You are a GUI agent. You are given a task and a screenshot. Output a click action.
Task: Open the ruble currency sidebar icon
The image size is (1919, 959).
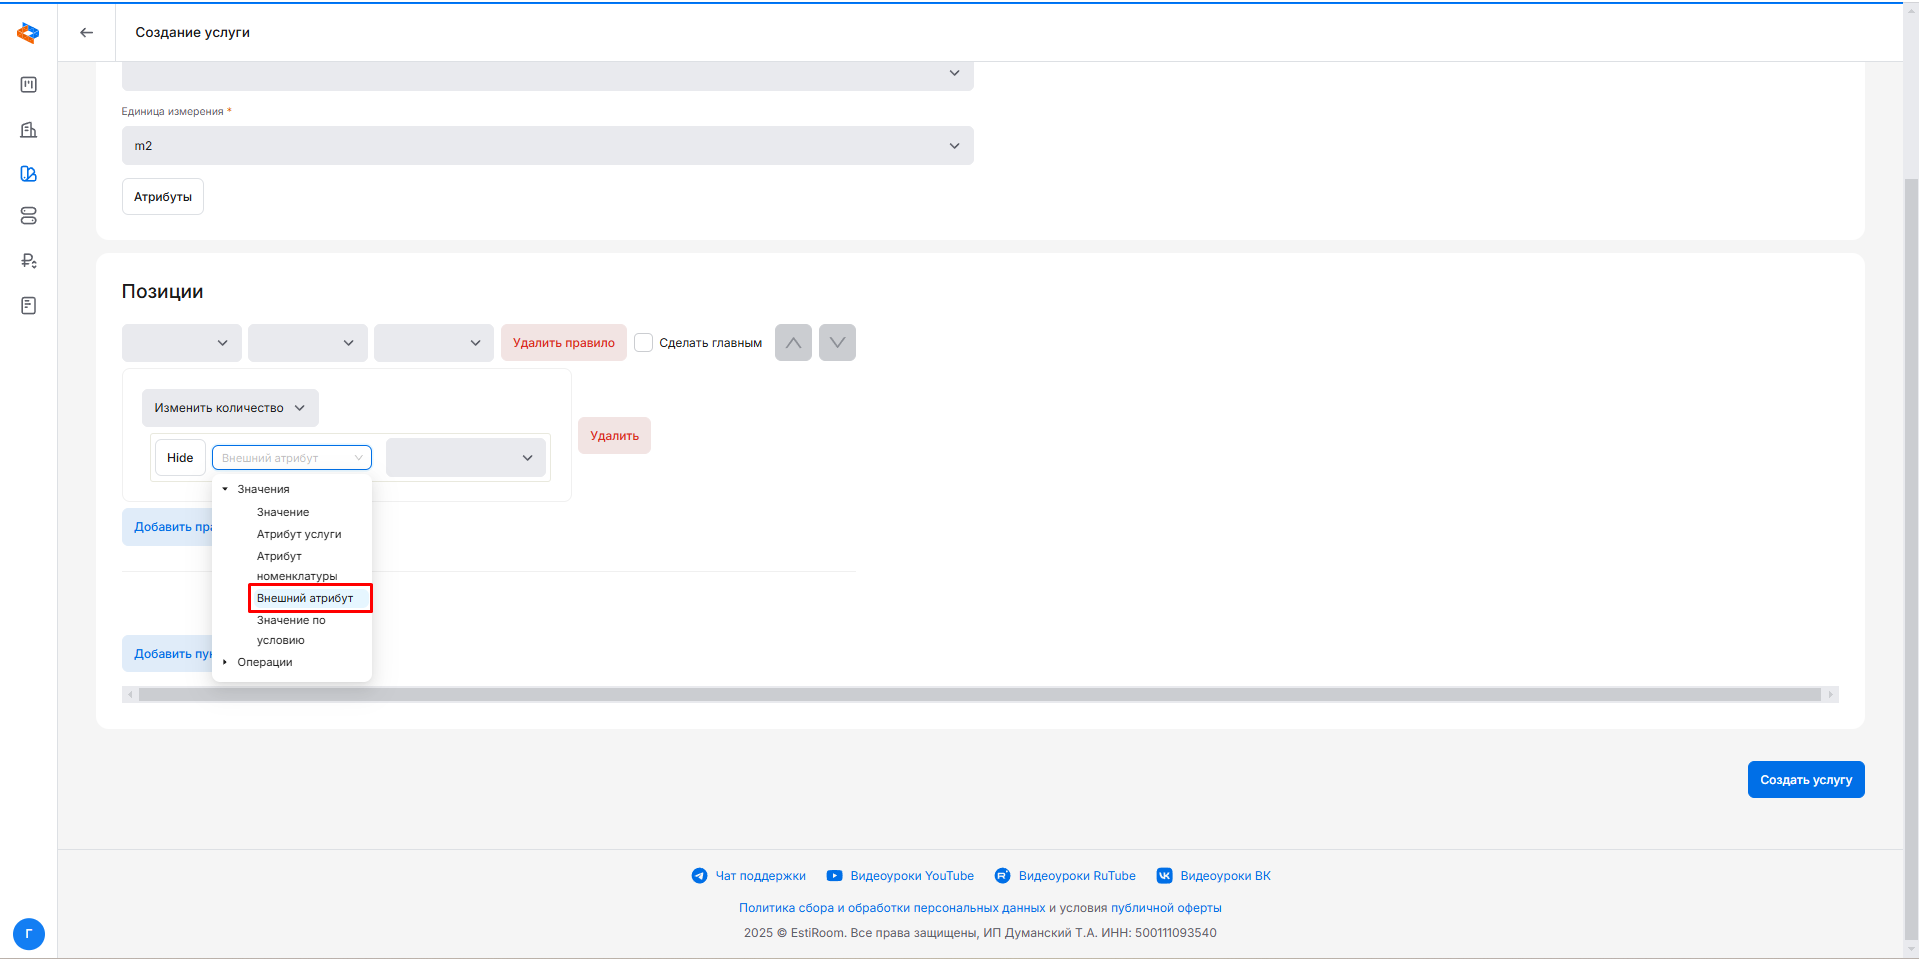(x=29, y=261)
